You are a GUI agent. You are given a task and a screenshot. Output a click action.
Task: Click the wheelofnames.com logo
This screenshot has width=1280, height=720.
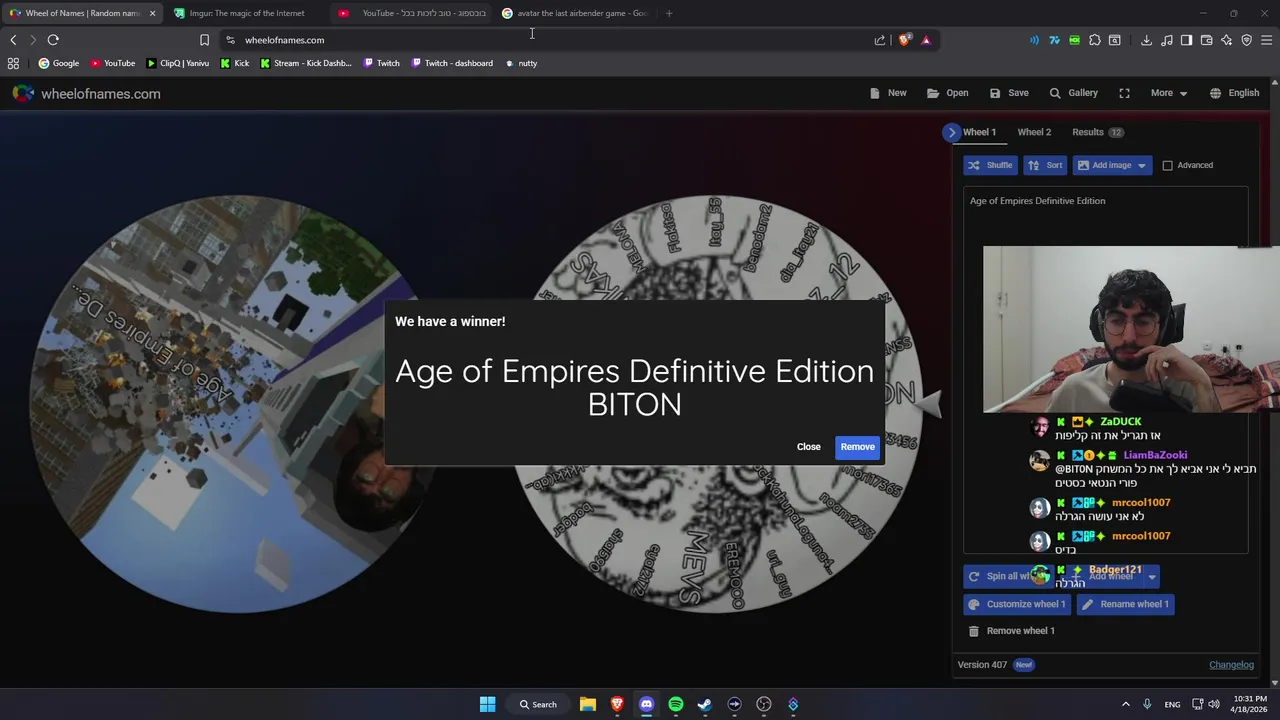[86, 93]
